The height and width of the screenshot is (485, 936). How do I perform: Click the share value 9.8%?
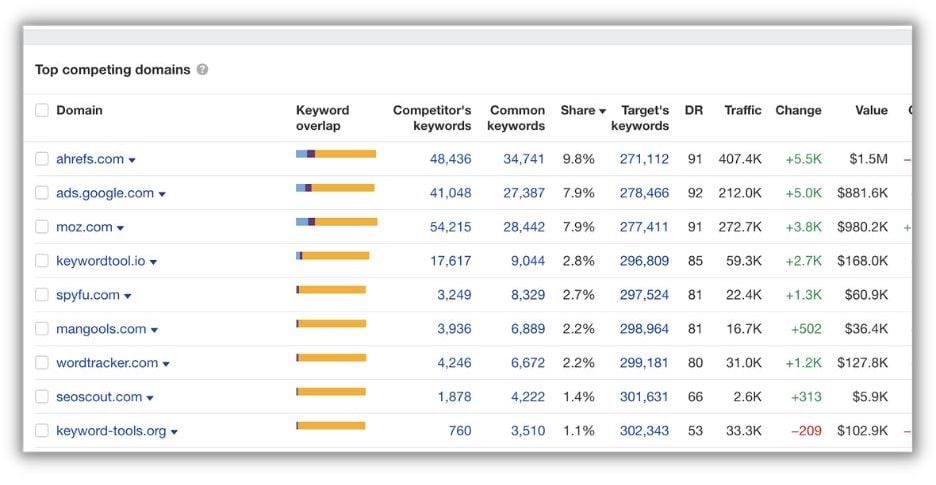pos(578,159)
